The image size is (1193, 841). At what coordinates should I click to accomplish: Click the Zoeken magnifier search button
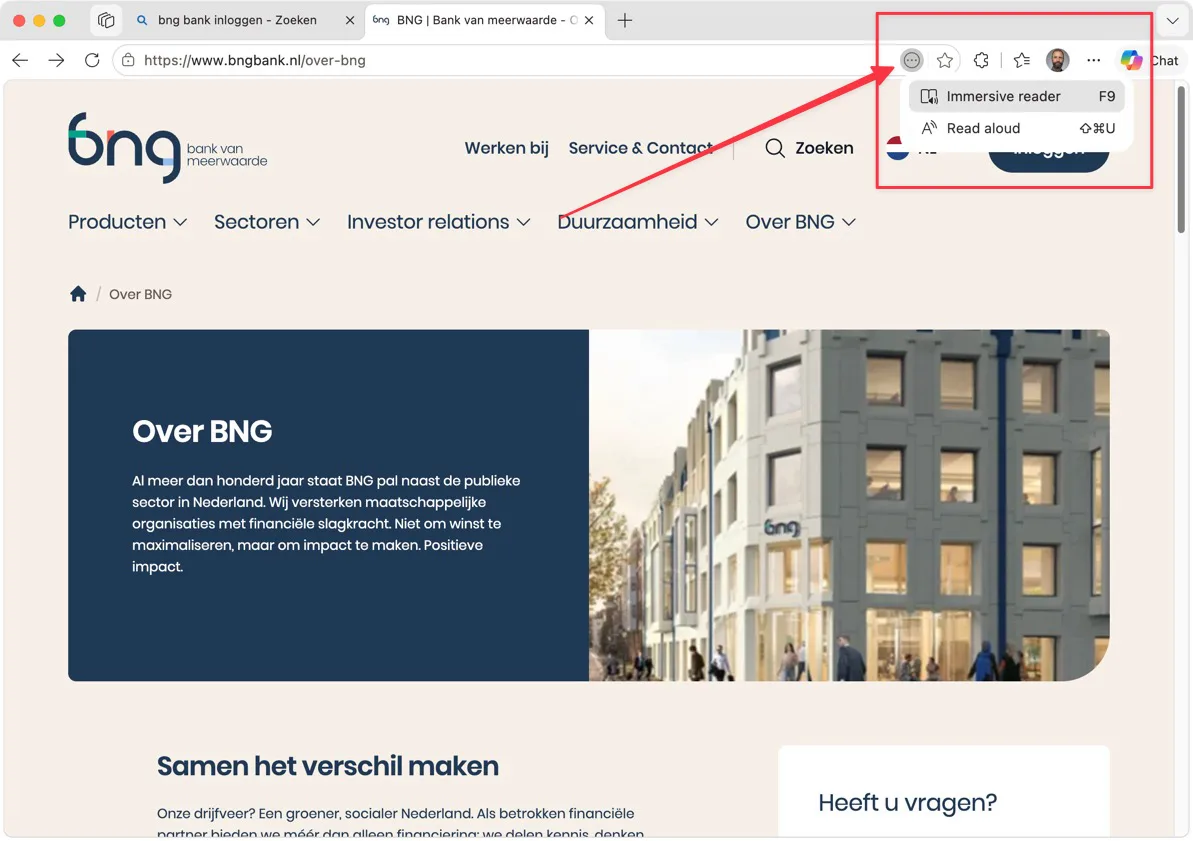click(809, 148)
